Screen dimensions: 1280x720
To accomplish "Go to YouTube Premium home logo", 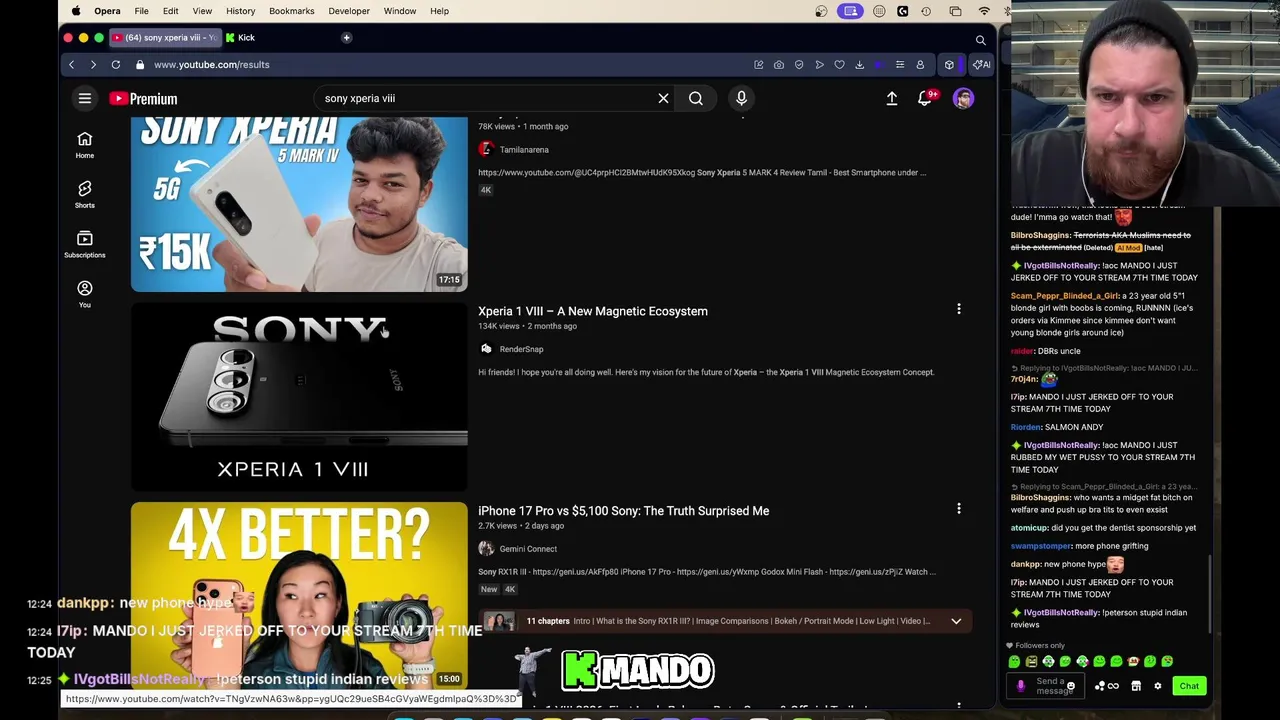I will click(144, 99).
